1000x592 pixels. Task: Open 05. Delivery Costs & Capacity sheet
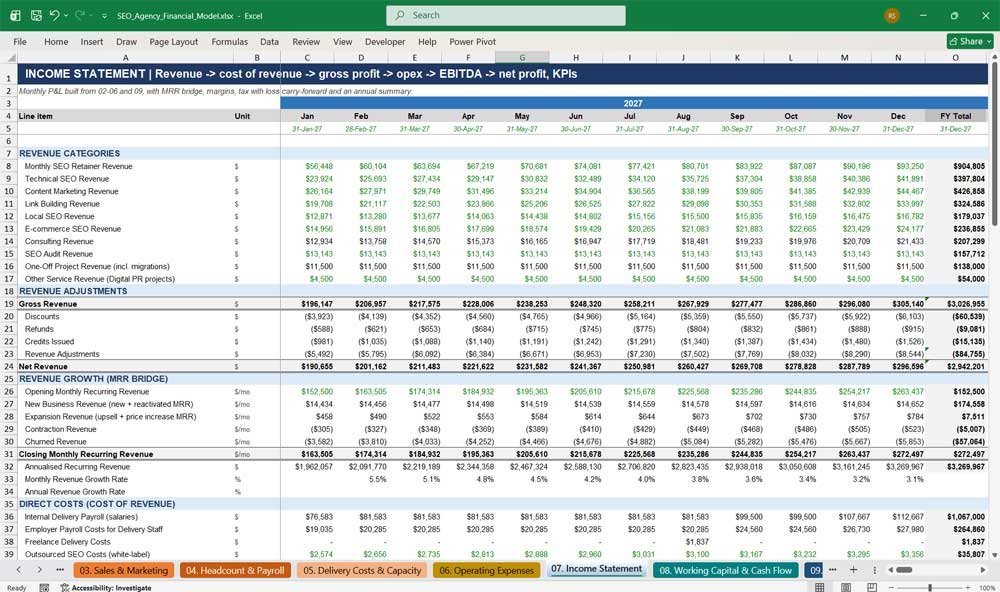362,570
